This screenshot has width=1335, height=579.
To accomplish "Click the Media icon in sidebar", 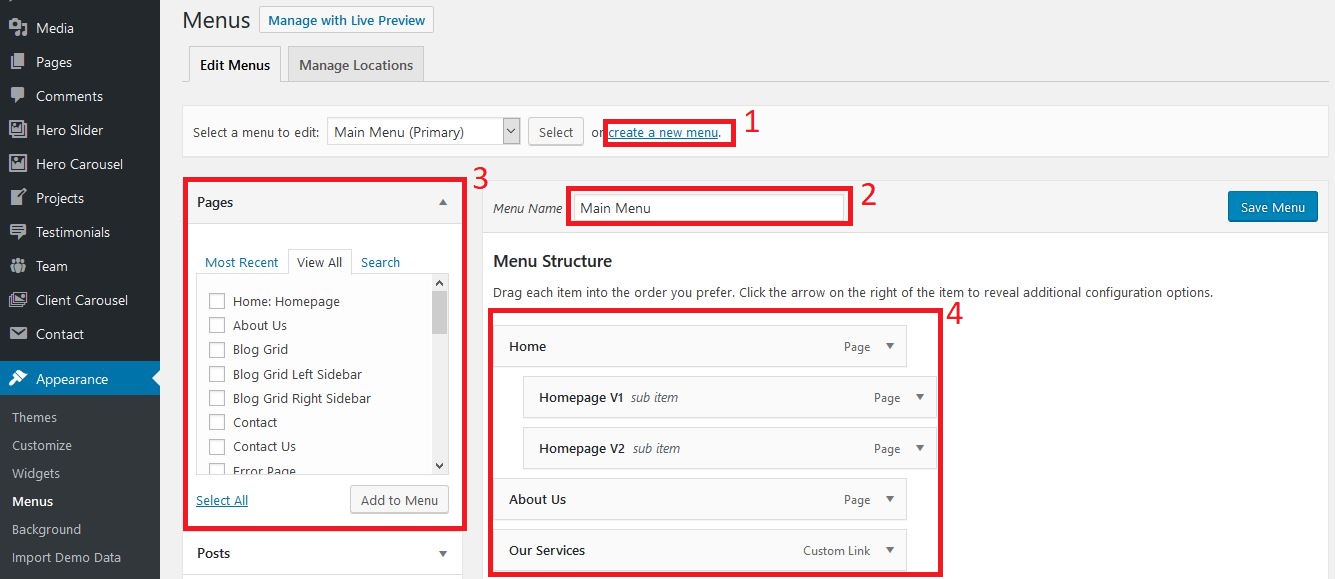I will [18, 28].
